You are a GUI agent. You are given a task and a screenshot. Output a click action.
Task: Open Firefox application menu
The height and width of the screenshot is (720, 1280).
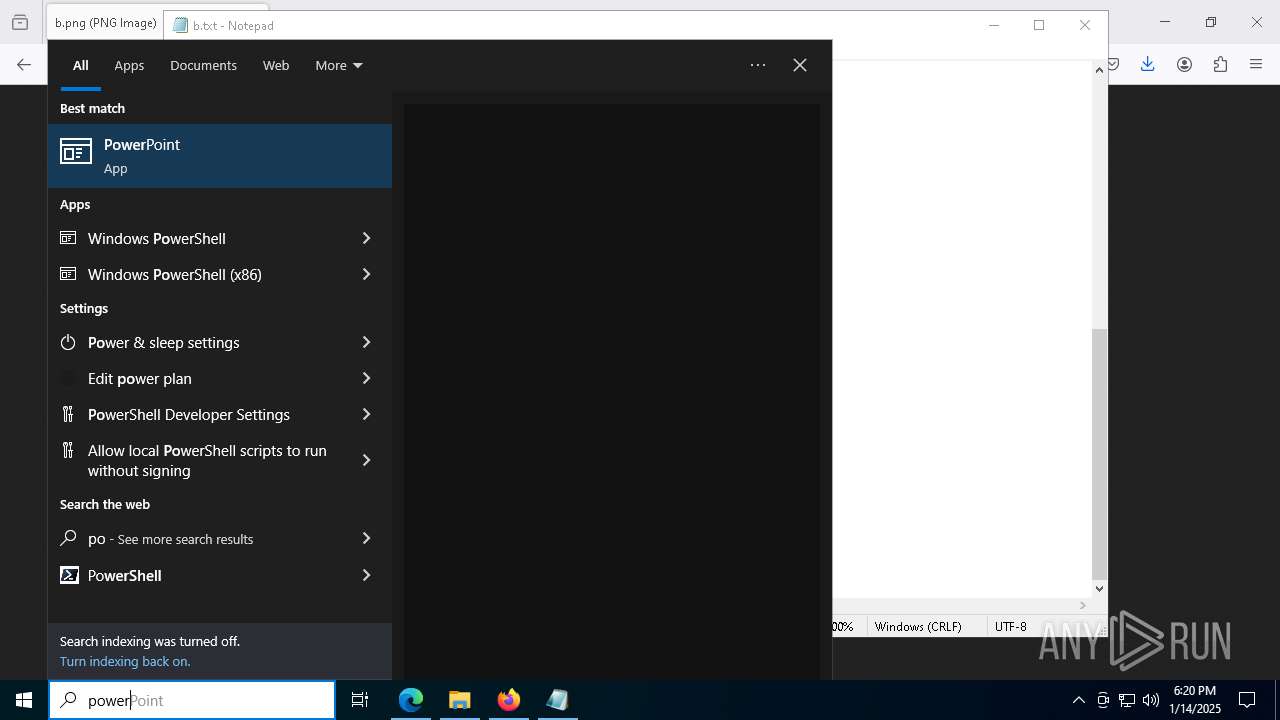1256,64
